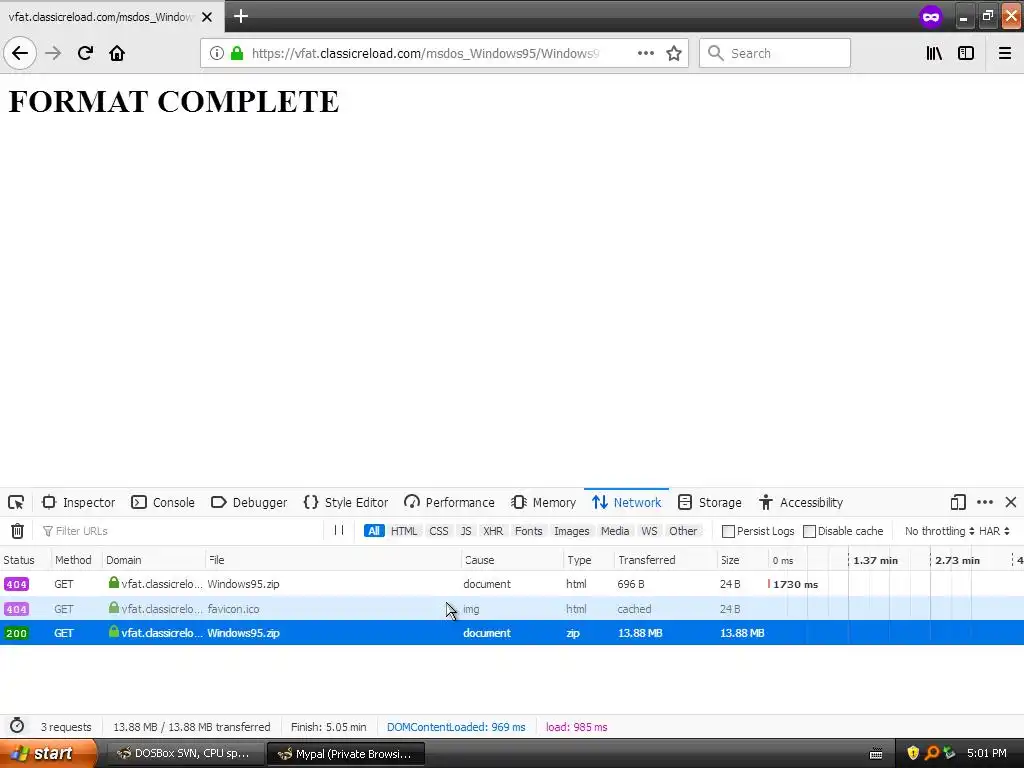The height and width of the screenshot is (768, 1024).
Task: Open the Storage tab
Action: (709, 502)
